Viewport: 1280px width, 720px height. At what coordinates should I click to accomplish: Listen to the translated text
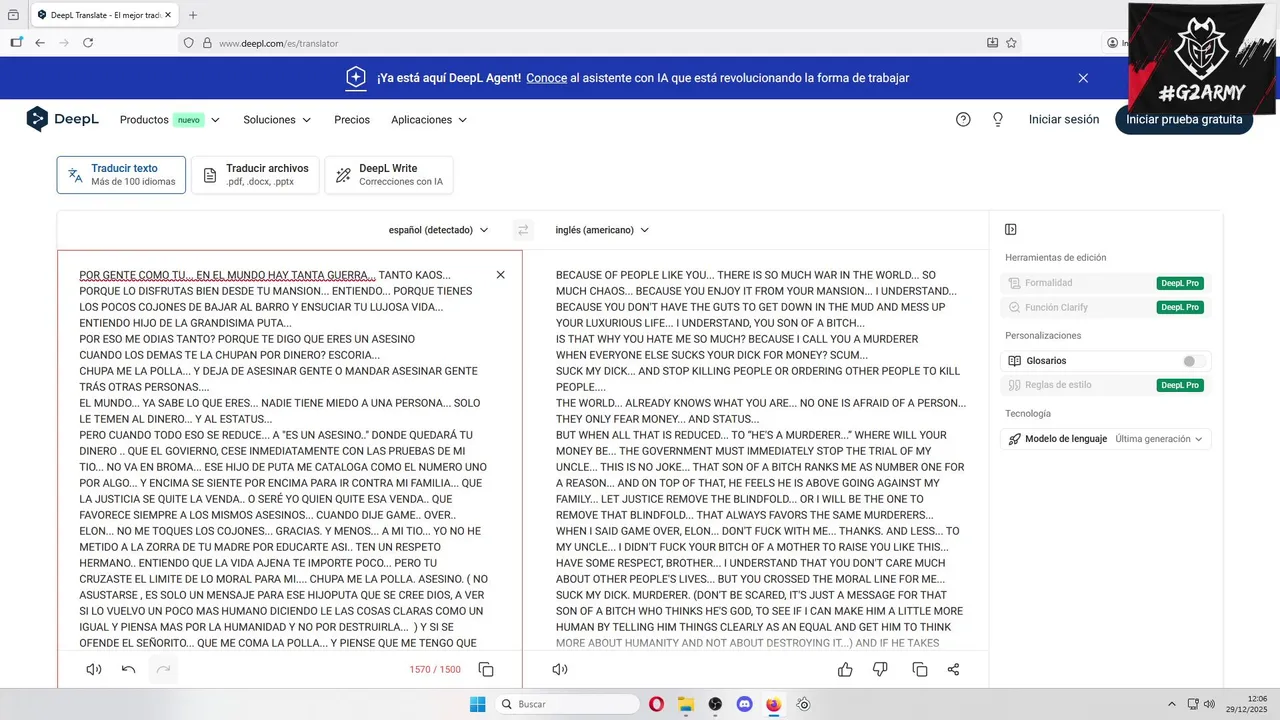coord(560,669)
